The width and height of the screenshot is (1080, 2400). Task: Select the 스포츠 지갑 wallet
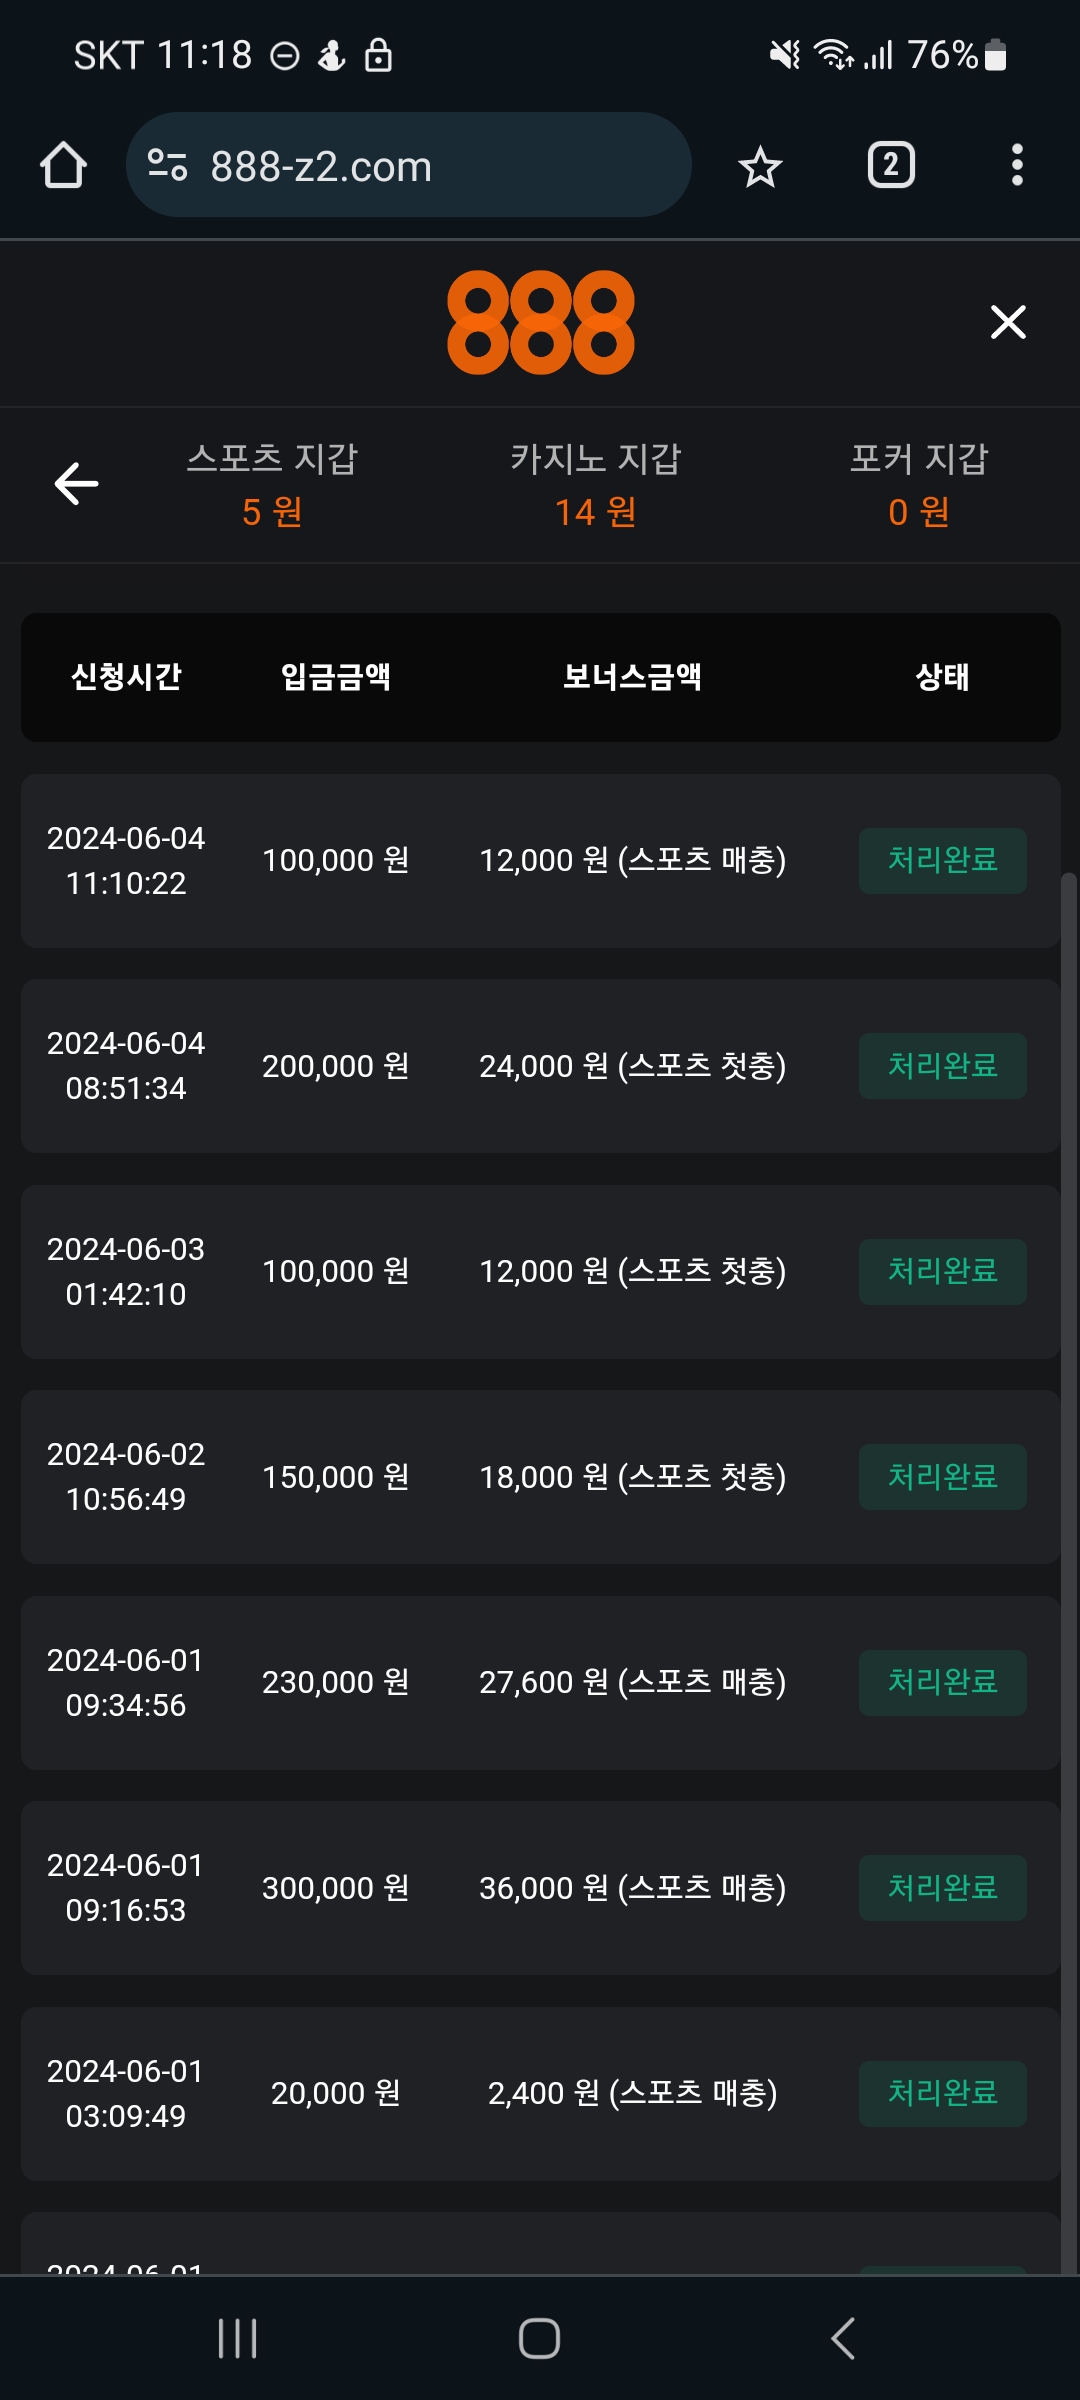(x=272, y=485)
